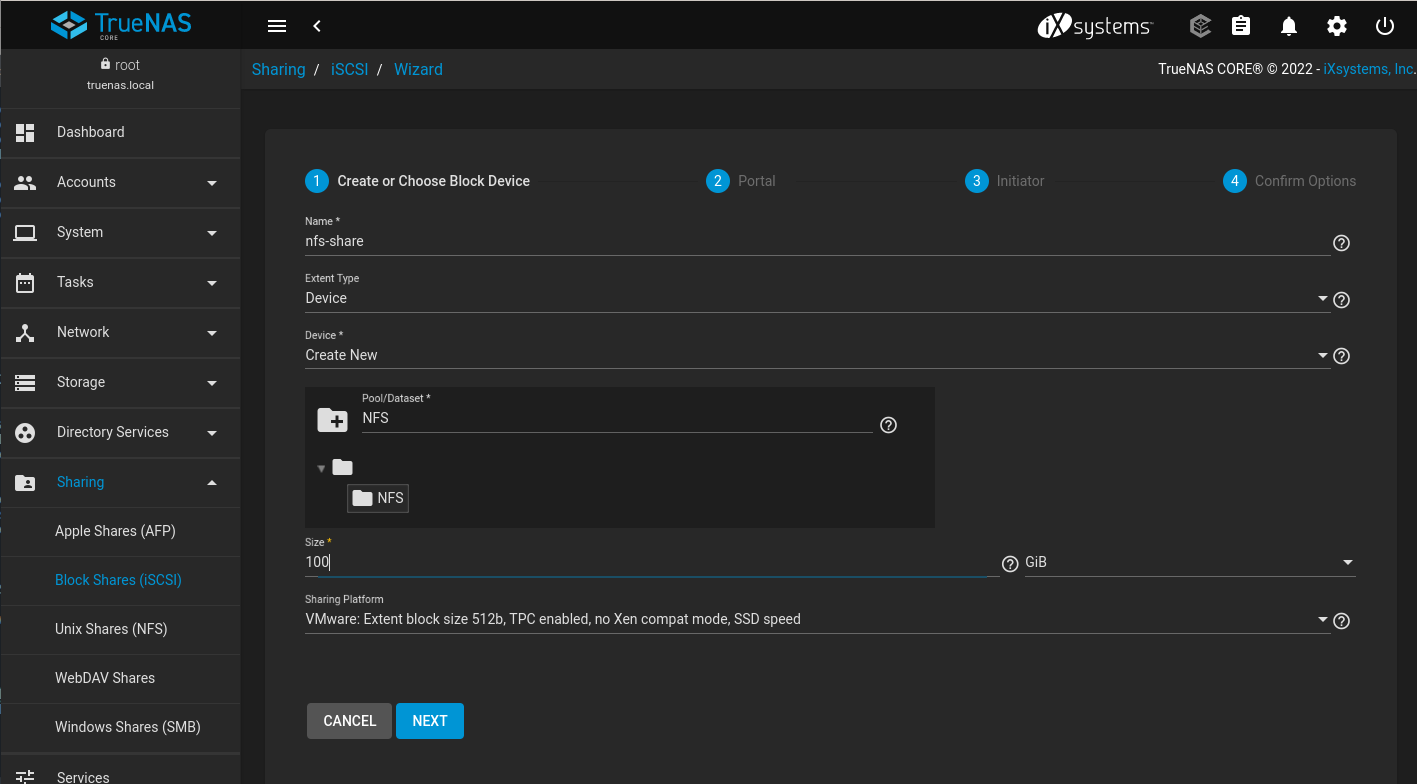Open the Sharing Platform dropdown
Viewport: 1417px width, 784px height.
pyautogui.click(x=817, y=619)
